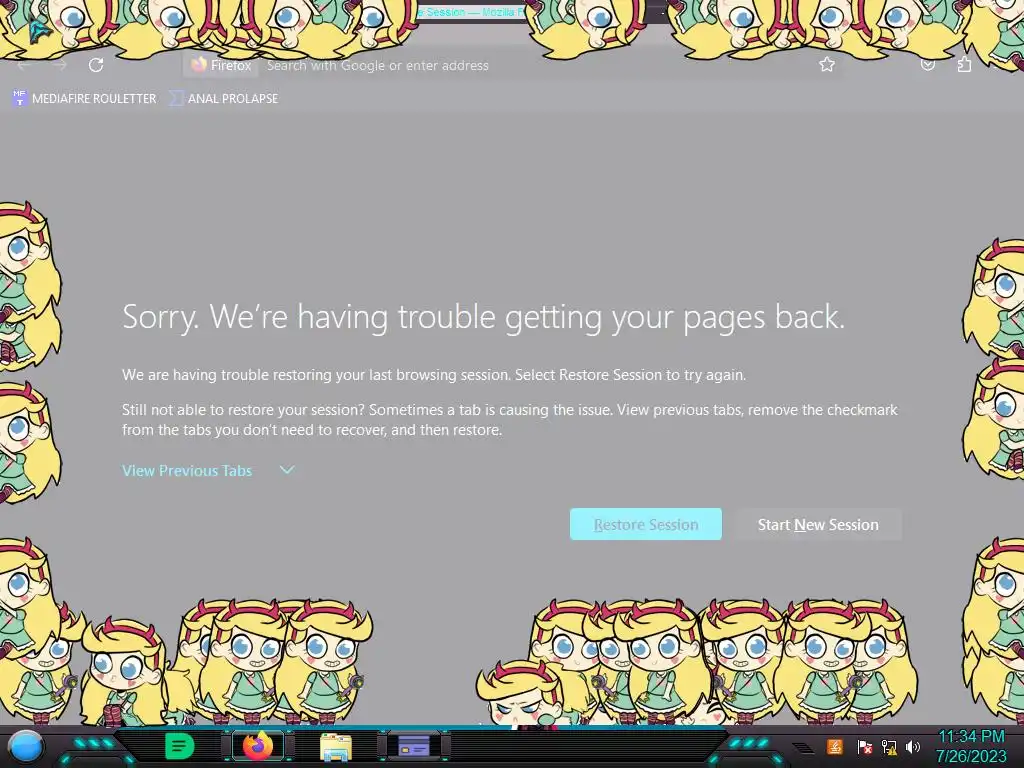The width and height of the screenshot is (1024, 768).
Task: Click the Start New Session button
Action: click(x=818, y=524)
